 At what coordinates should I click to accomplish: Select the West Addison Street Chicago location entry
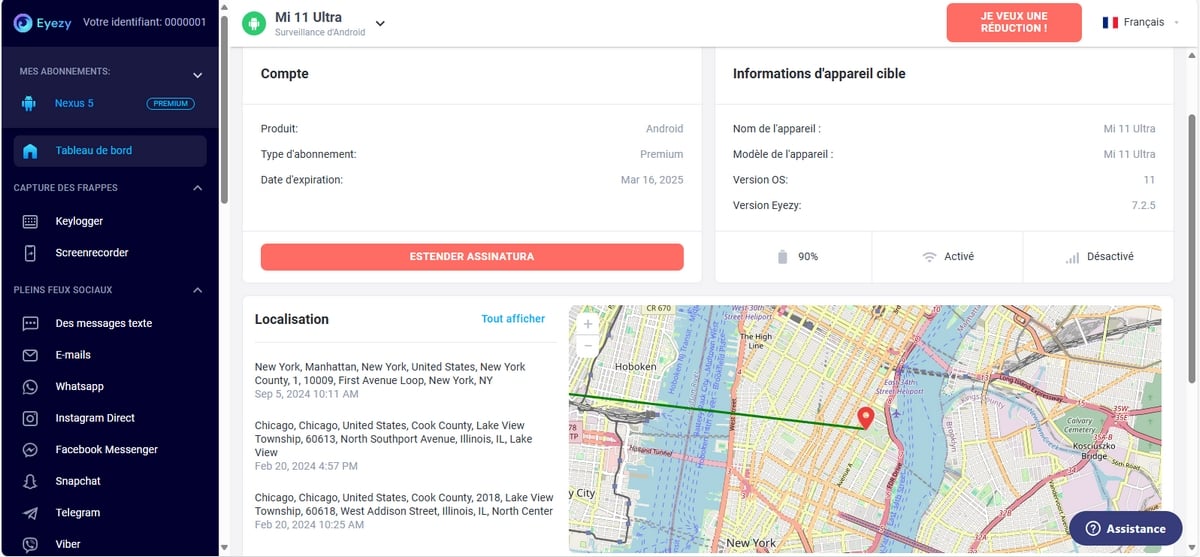tap(404, 511)
